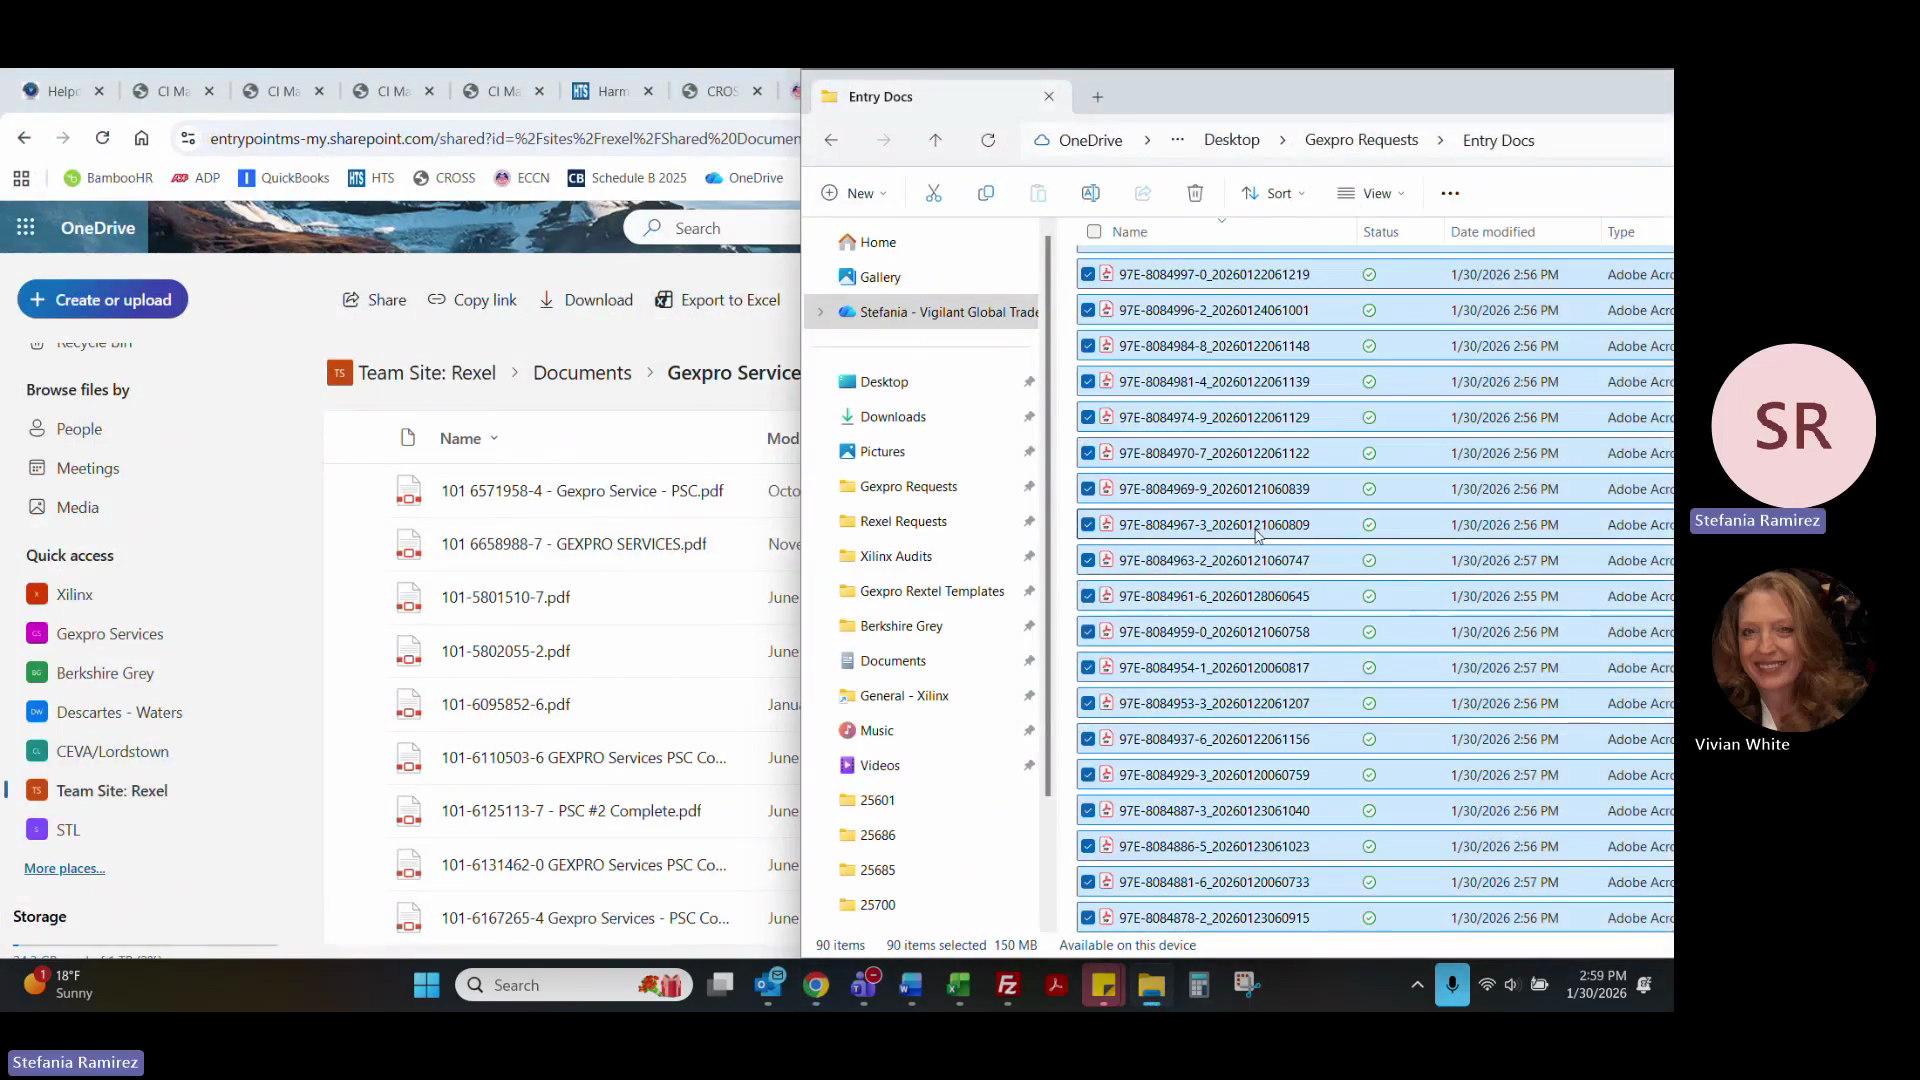Image resolution: width=1920 pixels, height=1080 pixels.
Task: Click ellipsis See more in Explorer toolbar
Action: click(x=1450, y=193)
